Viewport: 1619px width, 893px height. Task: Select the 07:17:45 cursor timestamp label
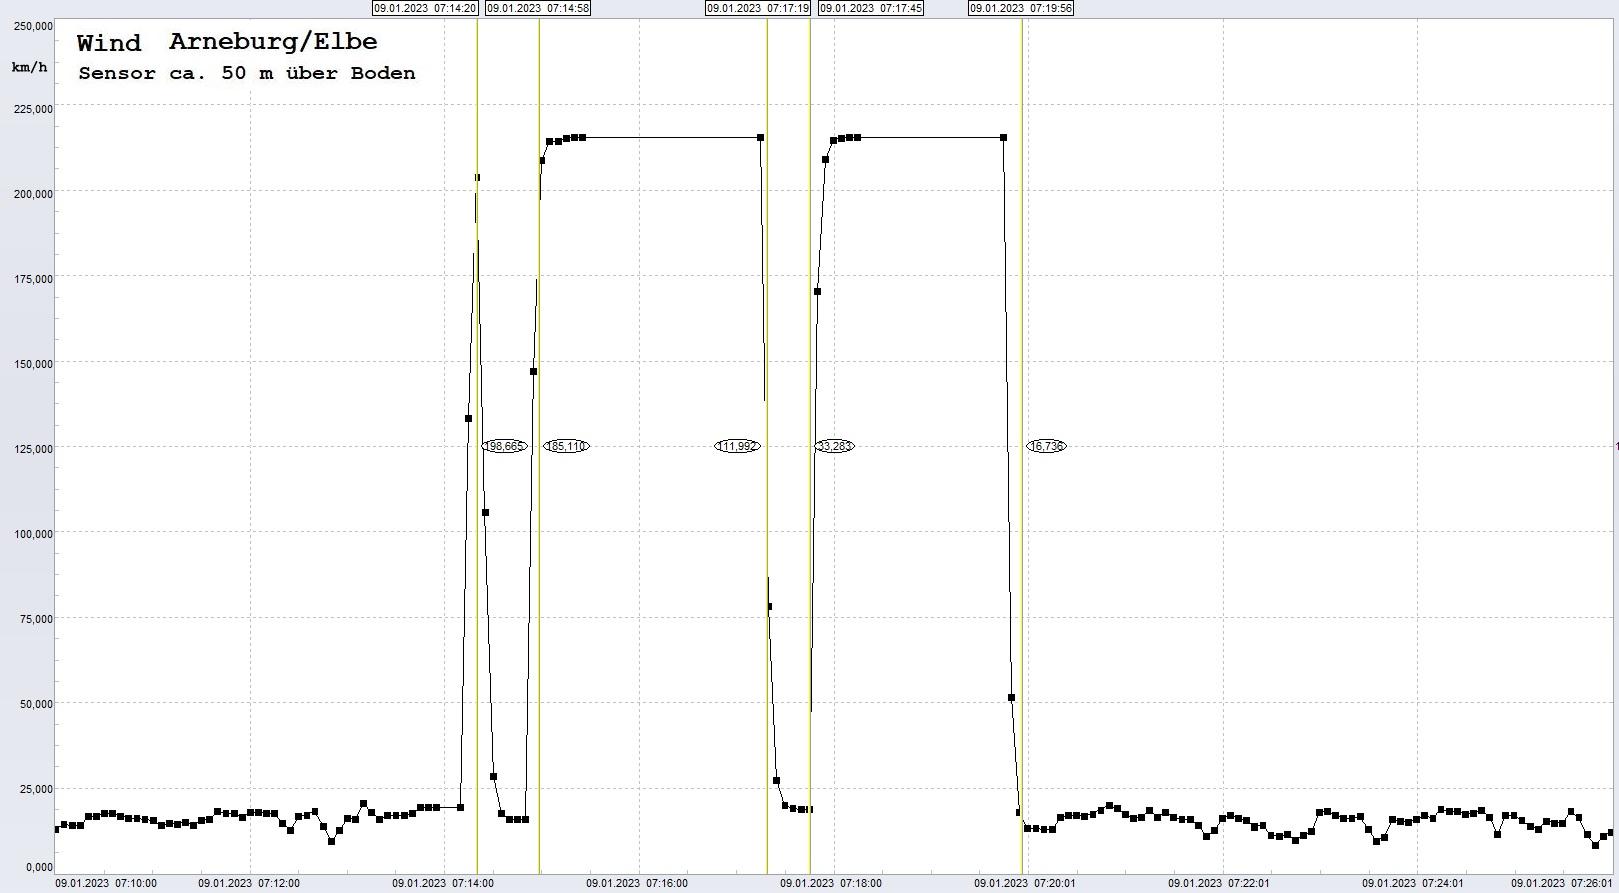click(x=871, y=8)
